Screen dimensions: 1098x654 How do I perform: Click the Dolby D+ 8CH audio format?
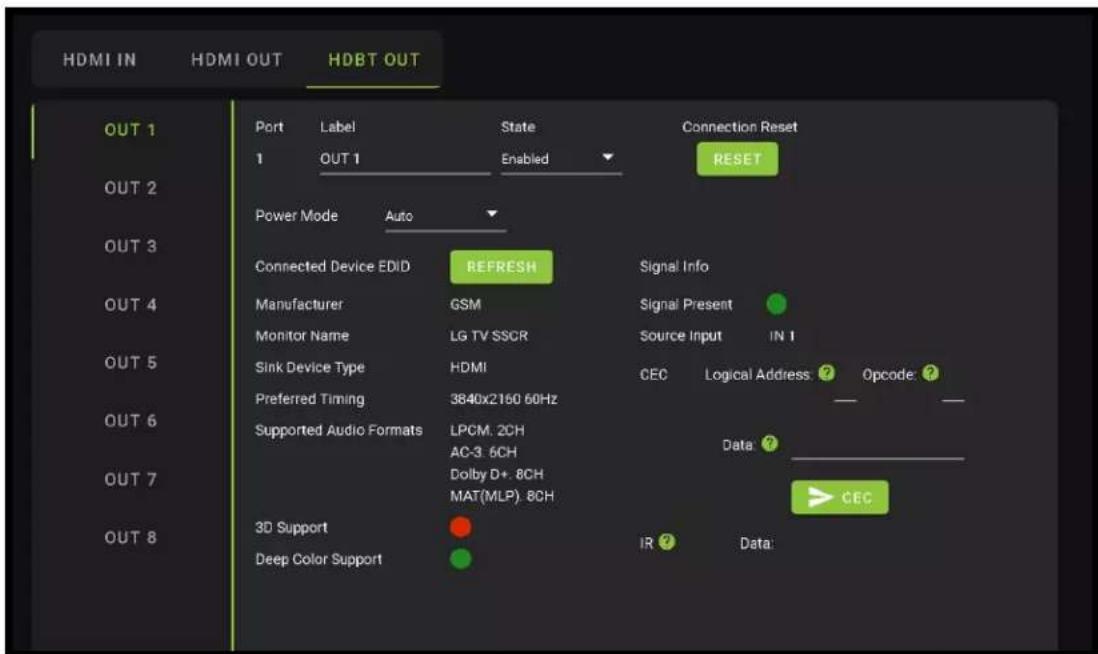(x=496, y=474)
